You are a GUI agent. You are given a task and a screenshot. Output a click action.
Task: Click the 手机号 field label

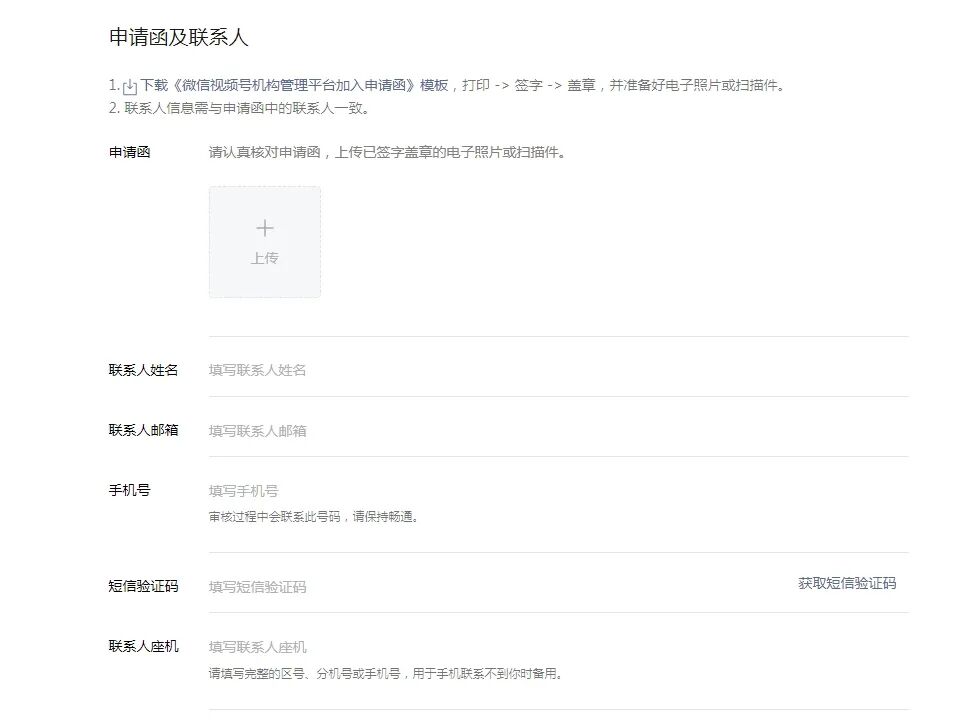[x=128, y=490]
